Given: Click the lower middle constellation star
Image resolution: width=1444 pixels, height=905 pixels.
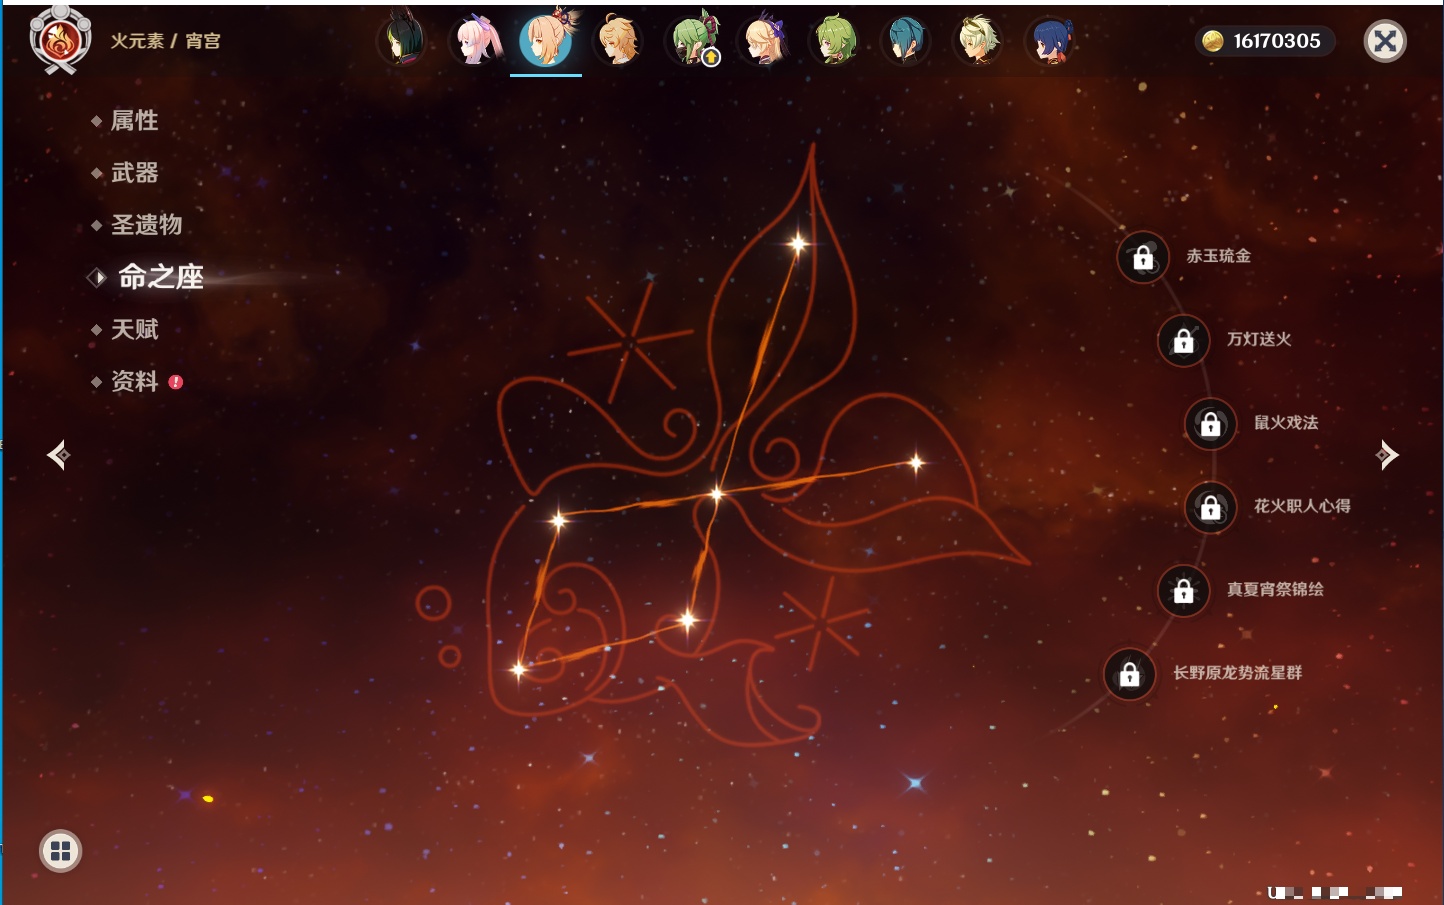Looking at the screenshot, I should pos(688,620).
